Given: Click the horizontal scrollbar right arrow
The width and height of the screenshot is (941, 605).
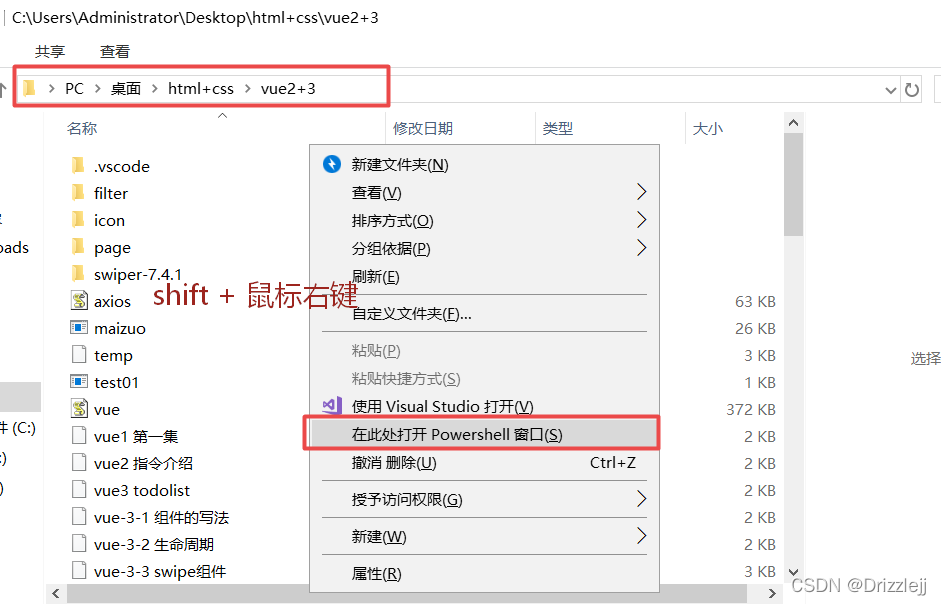Looking at the screenshot, I should [773, 594].
